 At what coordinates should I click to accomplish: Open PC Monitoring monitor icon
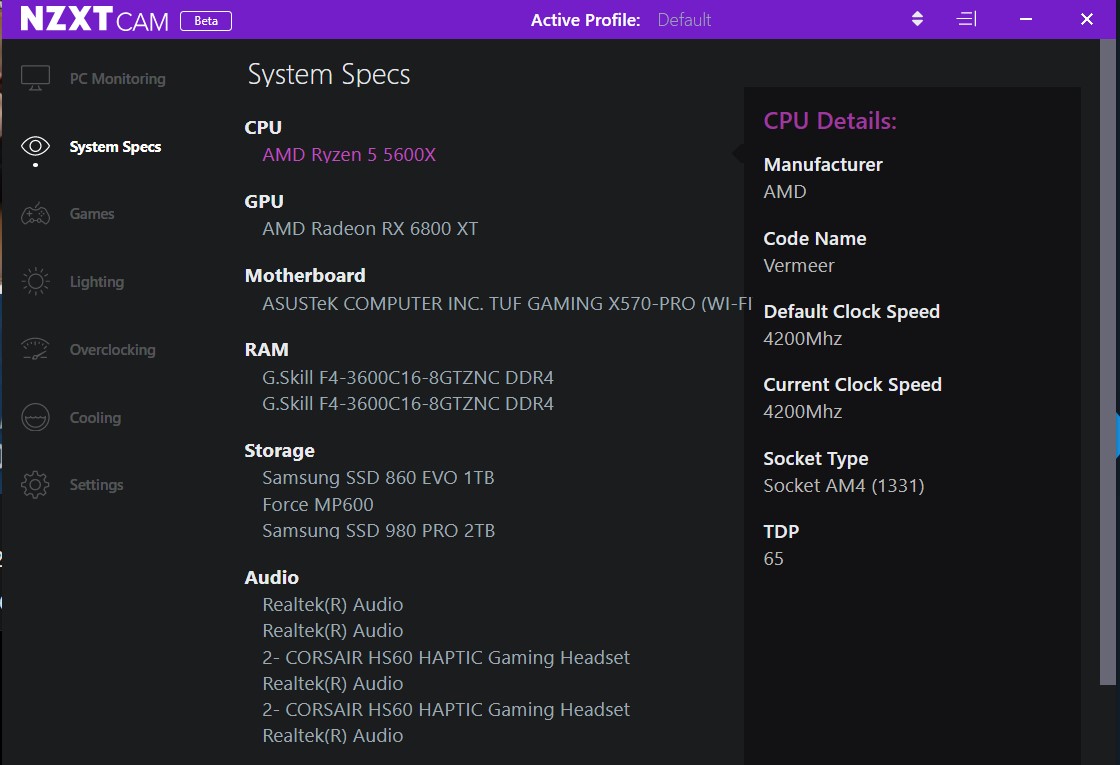[x=35, y=78]
